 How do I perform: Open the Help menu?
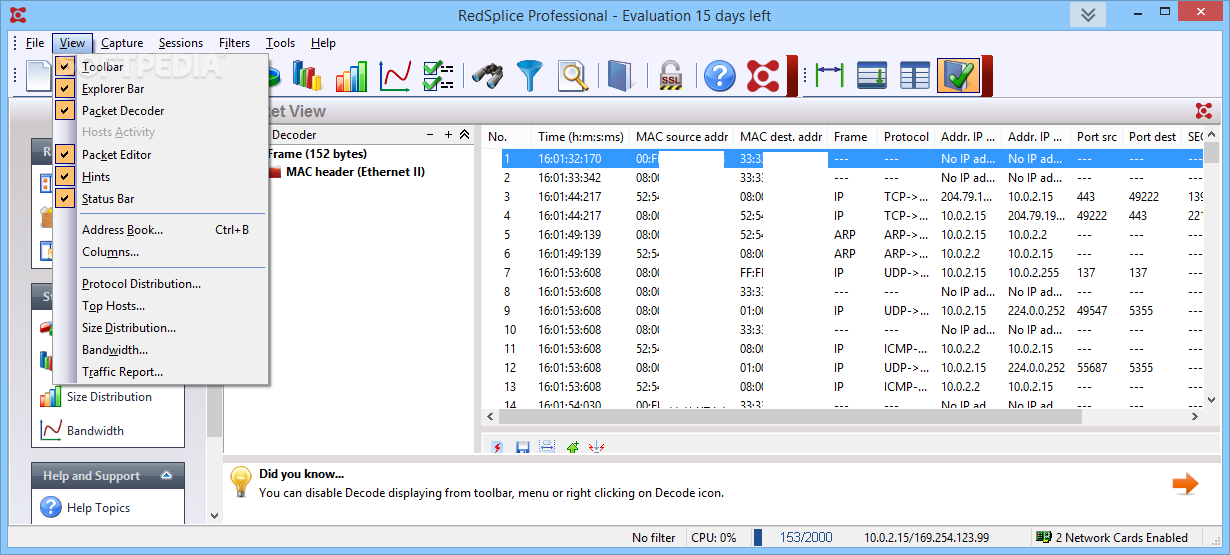(323, 43)
